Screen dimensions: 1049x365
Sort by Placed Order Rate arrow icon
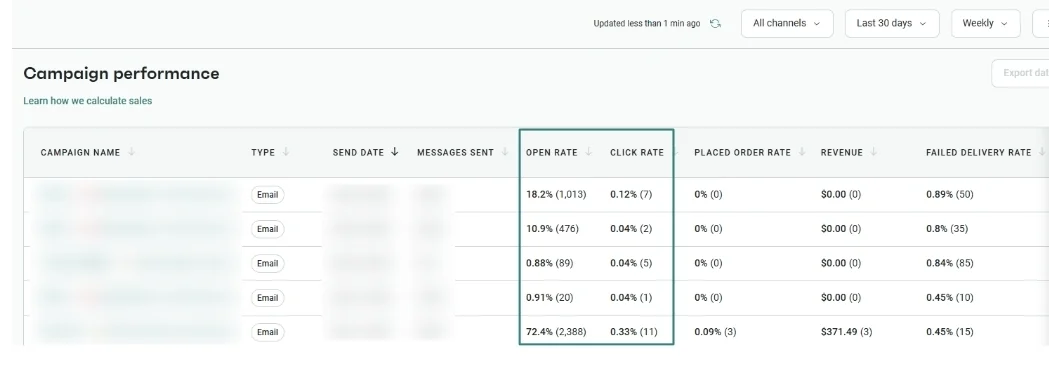pyautogui.click(x=801, y=152)
